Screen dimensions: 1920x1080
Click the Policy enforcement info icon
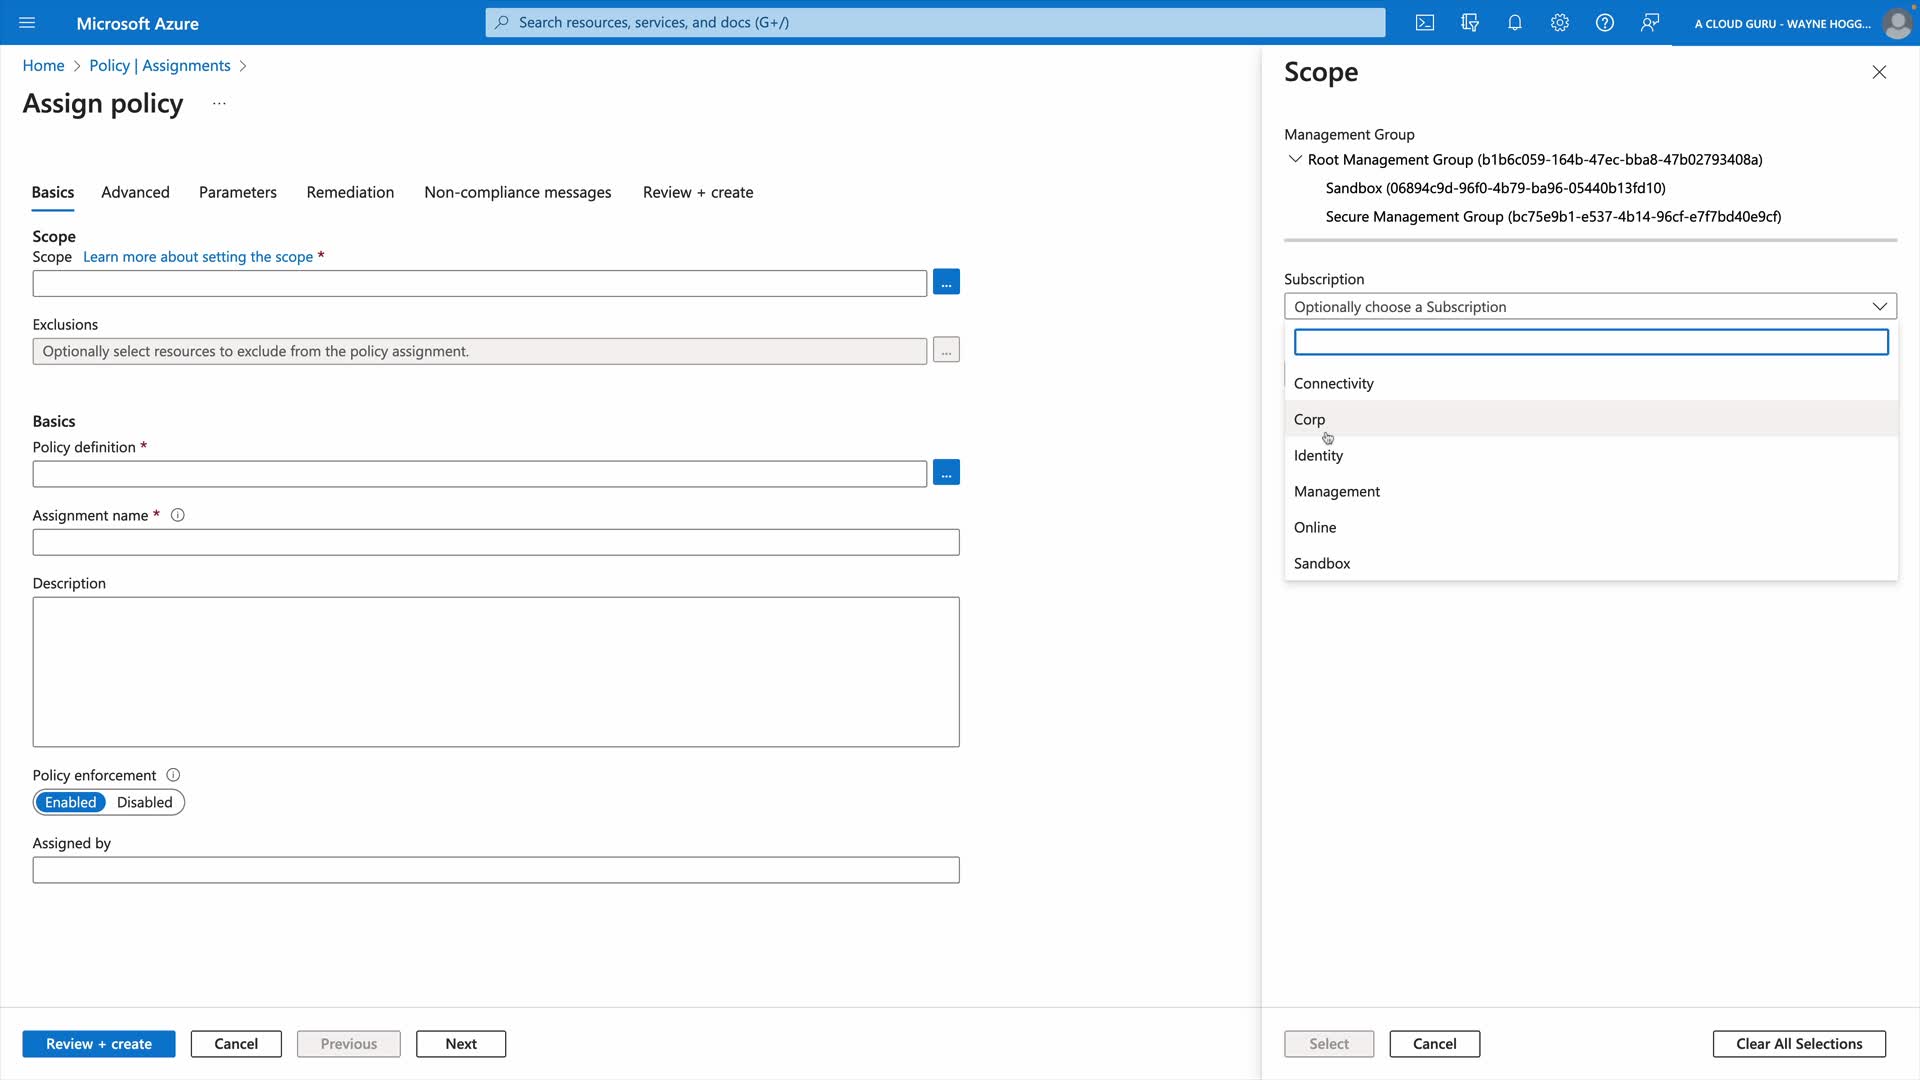173,775
